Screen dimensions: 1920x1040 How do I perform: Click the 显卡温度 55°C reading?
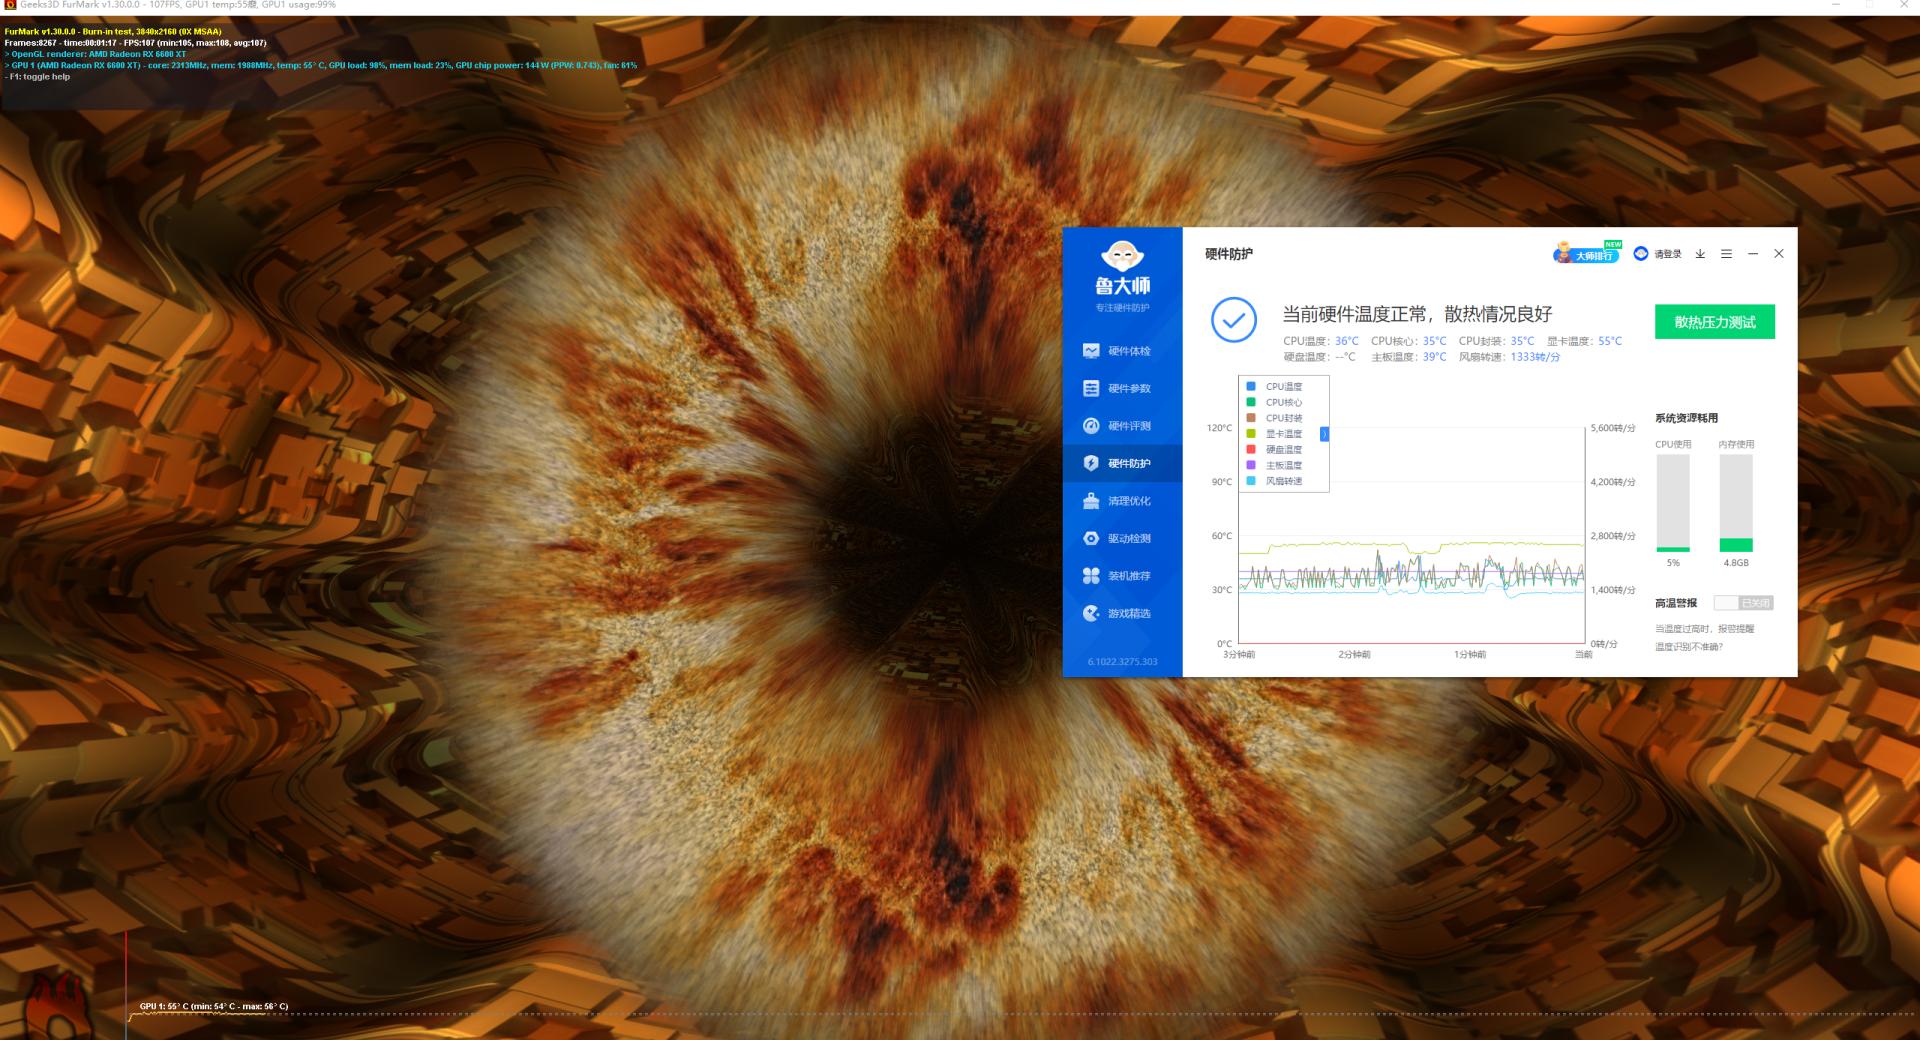[1584, 341]
